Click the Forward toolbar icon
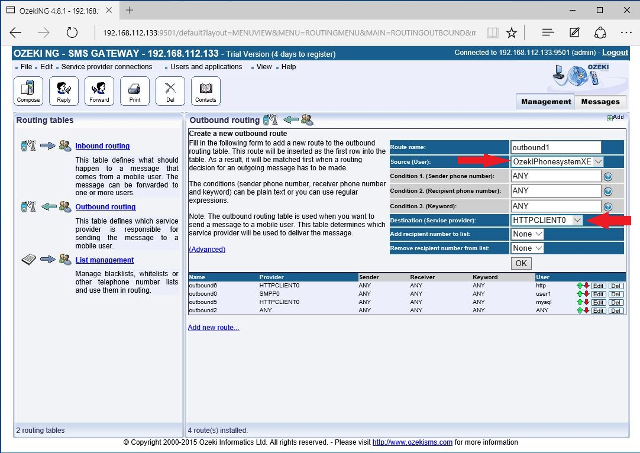 point(99,91)
